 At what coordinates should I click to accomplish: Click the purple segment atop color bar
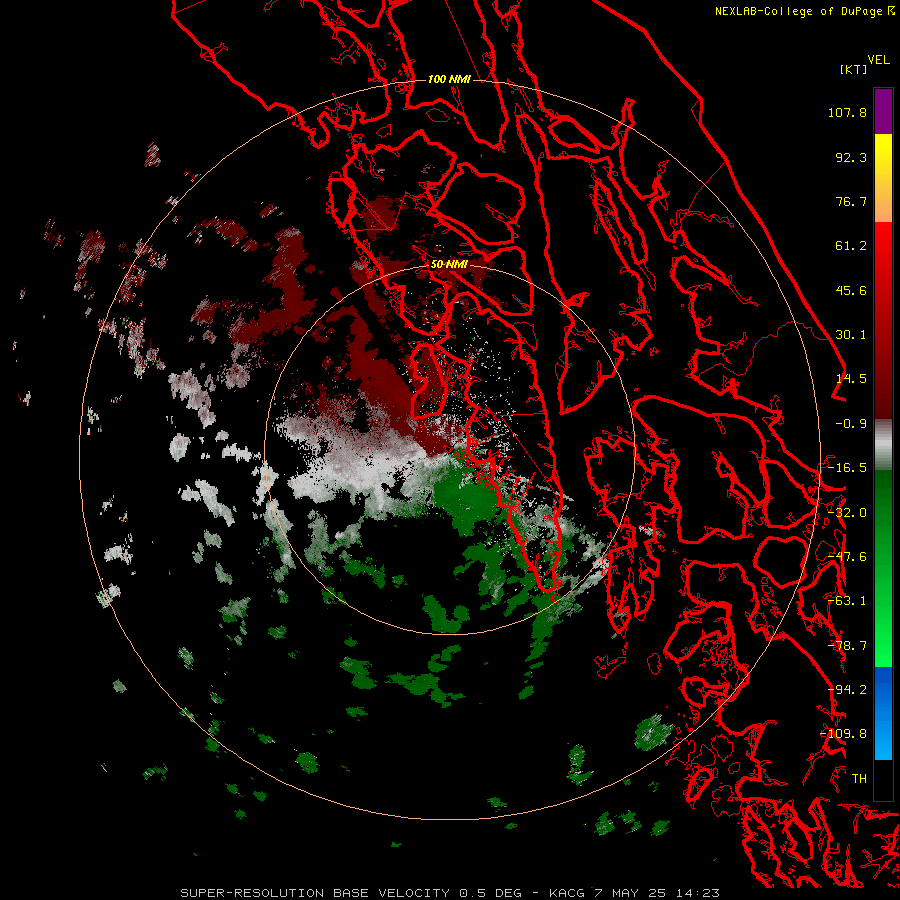tap(883, 111)
